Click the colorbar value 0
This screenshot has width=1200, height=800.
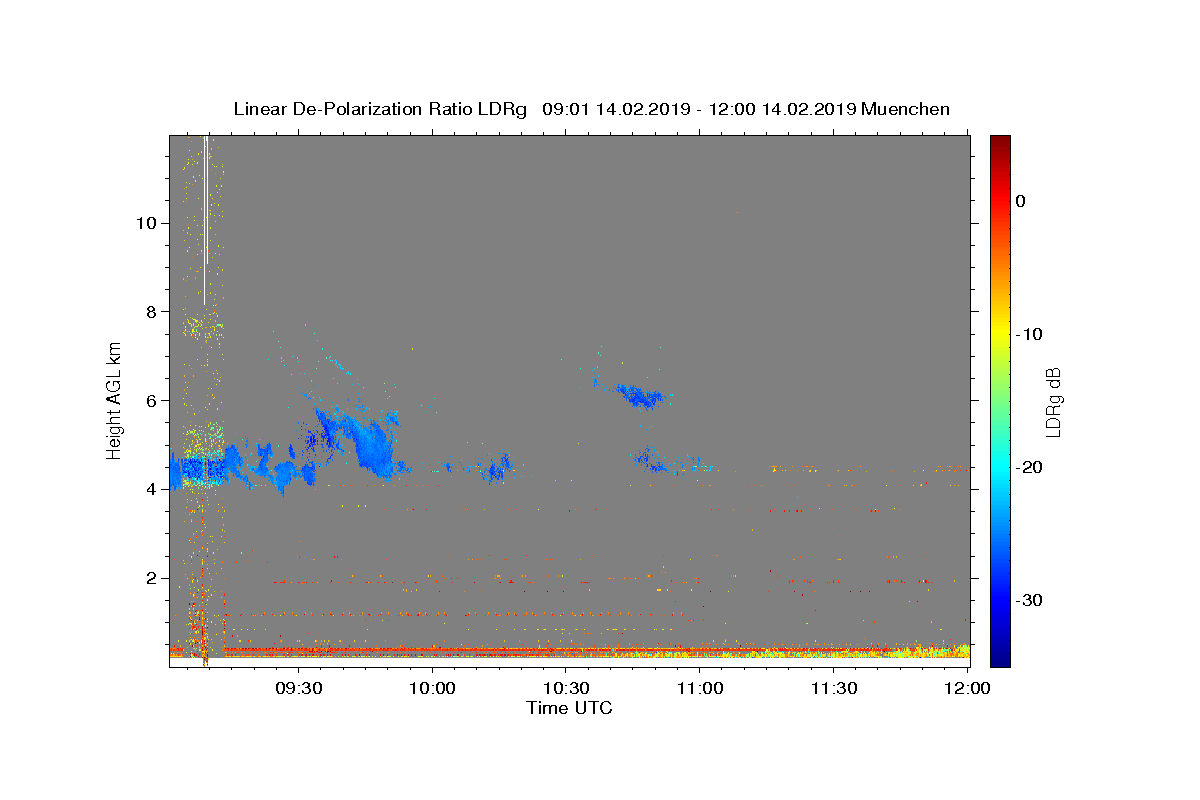(x=1021, y=201)
